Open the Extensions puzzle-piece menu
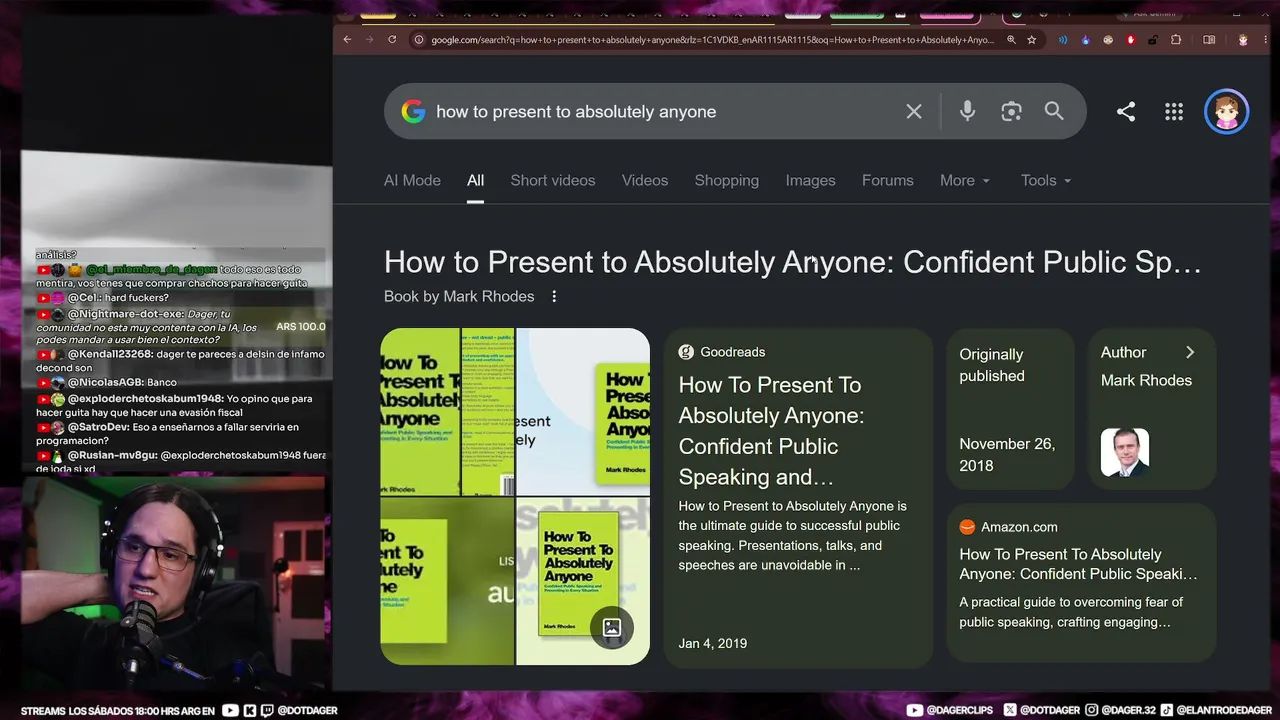 coord(1176,40)
